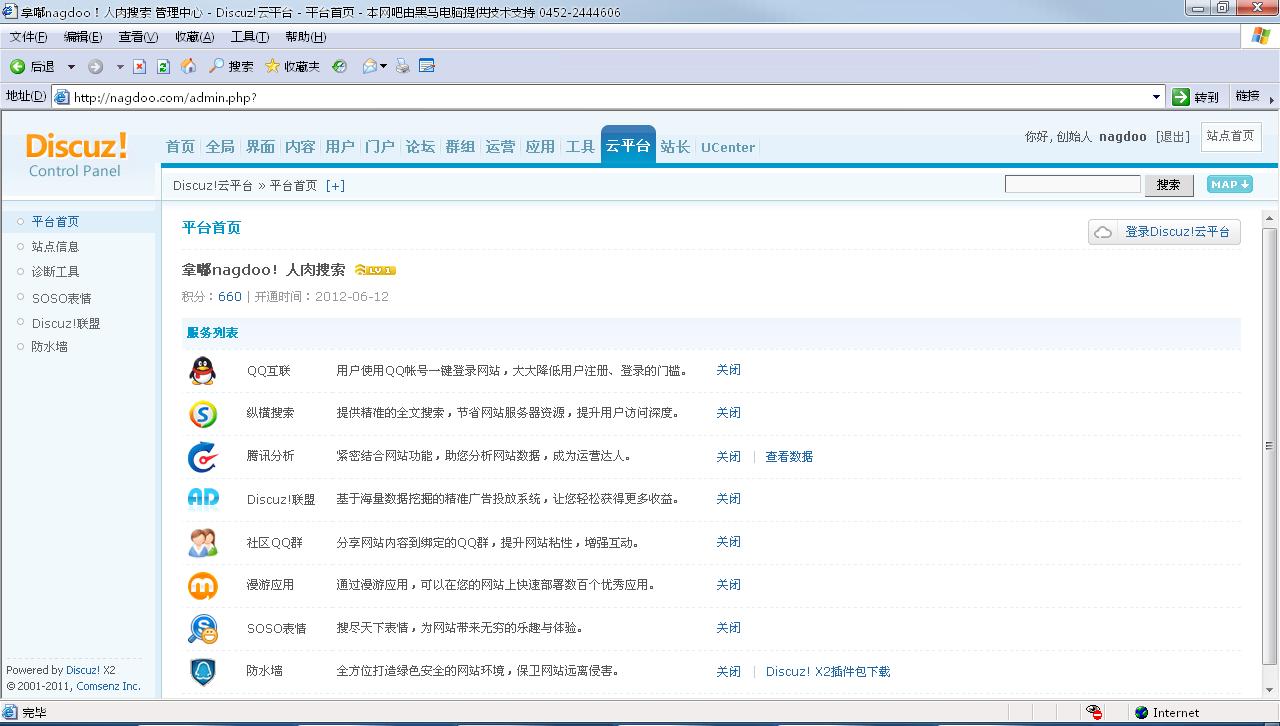Click the QQ penguin service icon

click(202, 370)
